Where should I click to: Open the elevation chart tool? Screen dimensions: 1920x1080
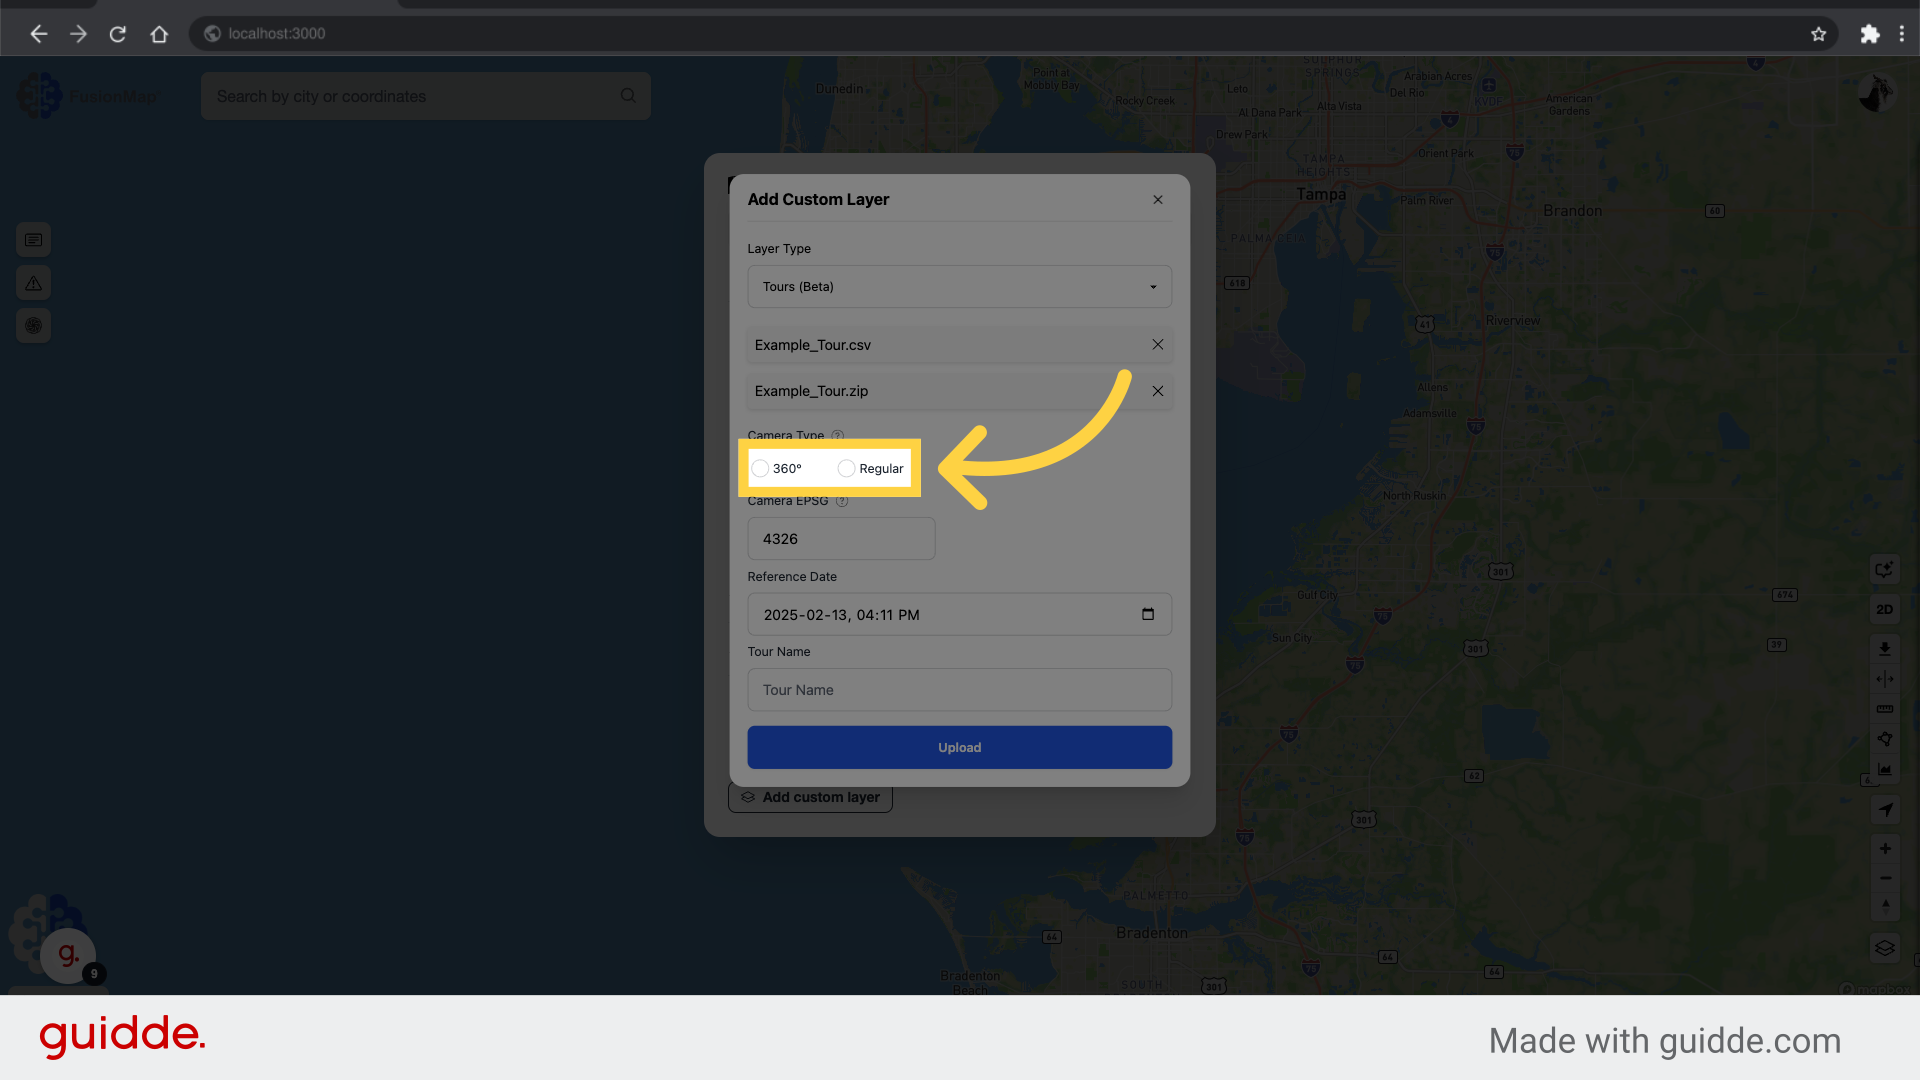[1884, 769]
